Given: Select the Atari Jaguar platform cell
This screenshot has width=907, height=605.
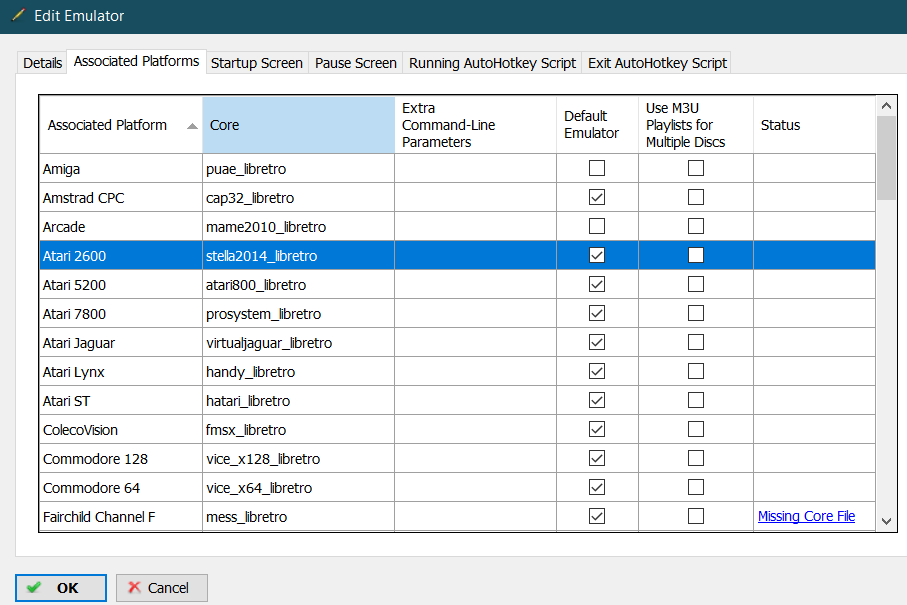Looking at the screenshot, I should tap(121, 342).
